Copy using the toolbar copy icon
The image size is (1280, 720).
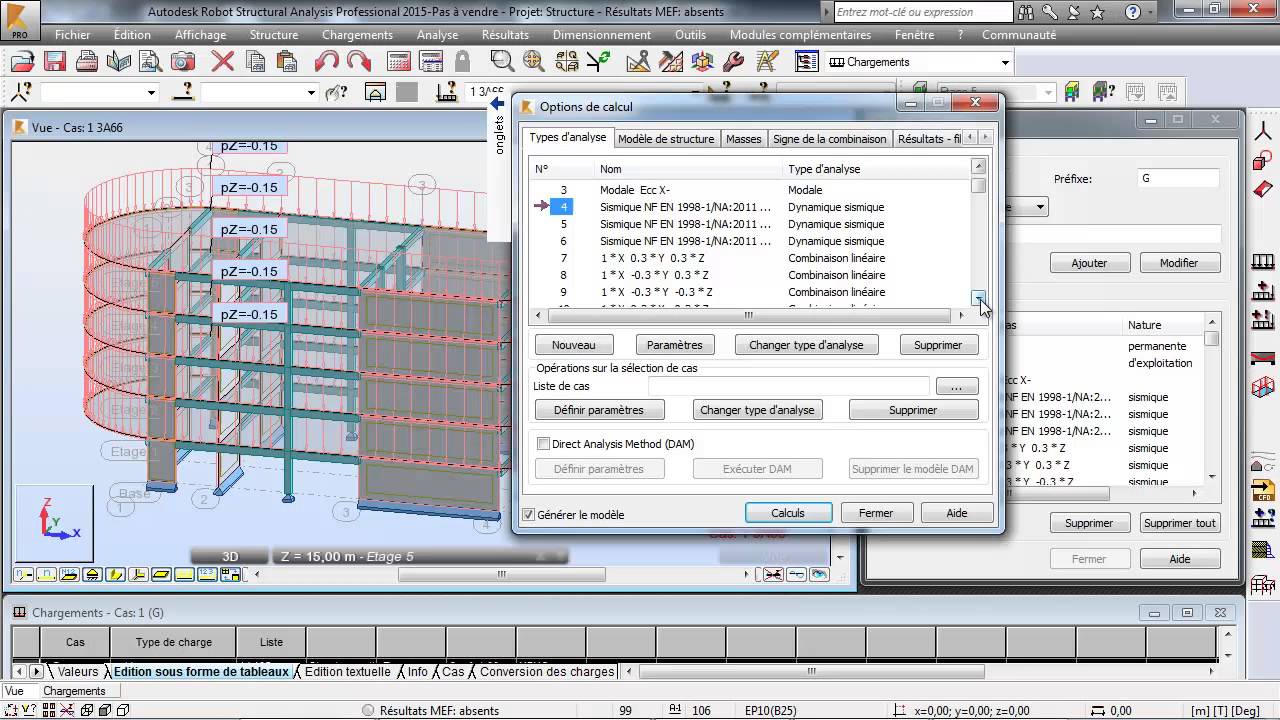click(x=255, y=61)
